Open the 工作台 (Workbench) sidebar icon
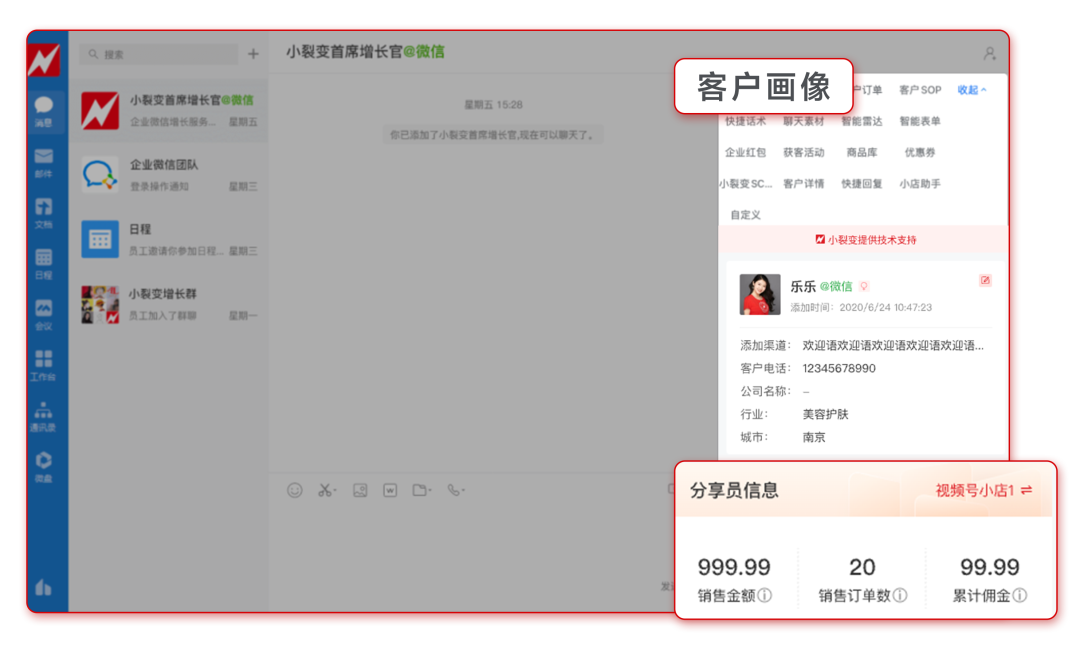Image resolution: width=1080 pixels, height=653 pixels. [x=43, y=357]
